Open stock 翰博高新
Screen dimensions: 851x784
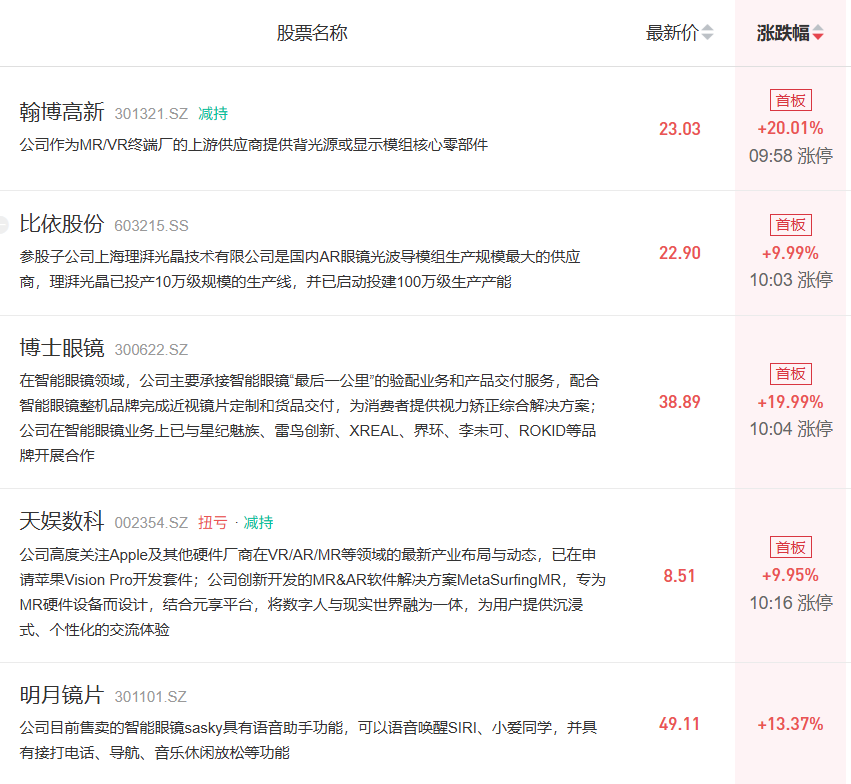click(x=62, y=112)
